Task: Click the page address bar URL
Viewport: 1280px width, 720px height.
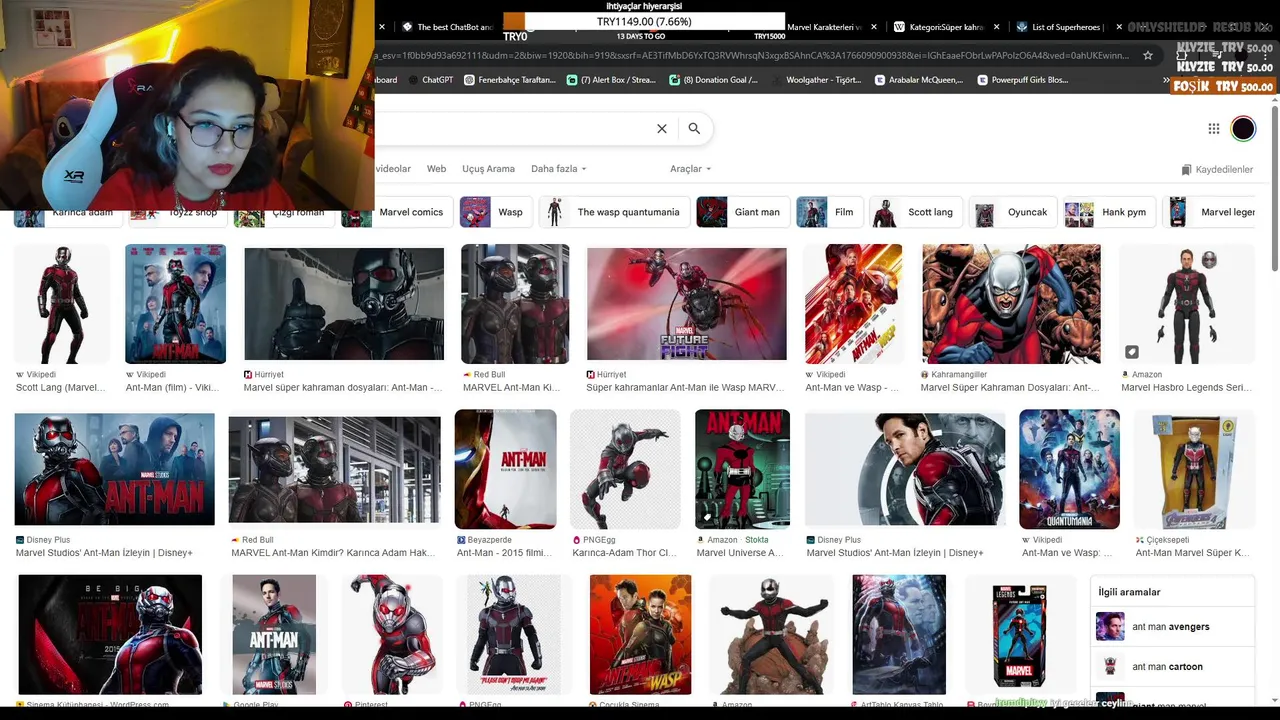Action: tap(750, 56)
